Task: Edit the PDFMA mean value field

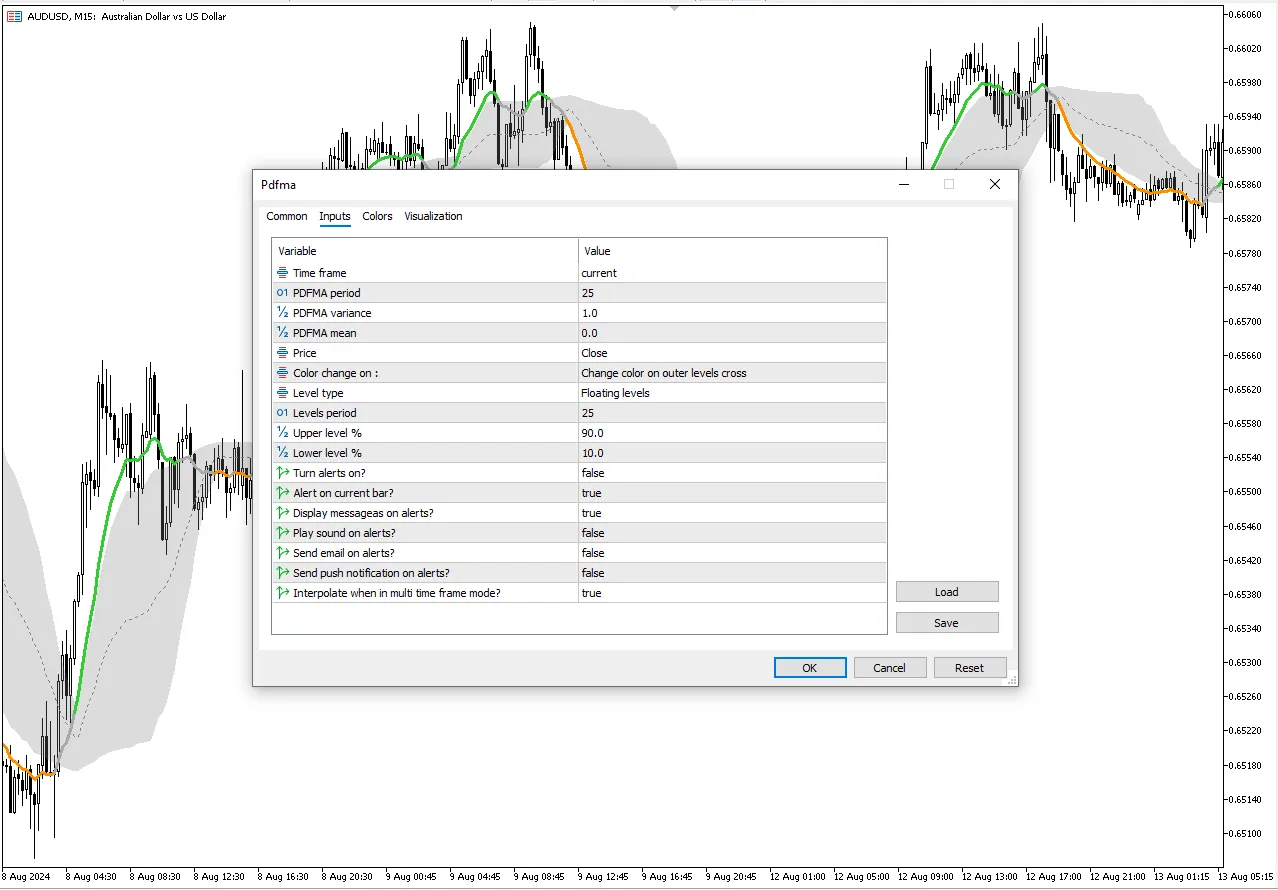Action: (x=730, y=333)
